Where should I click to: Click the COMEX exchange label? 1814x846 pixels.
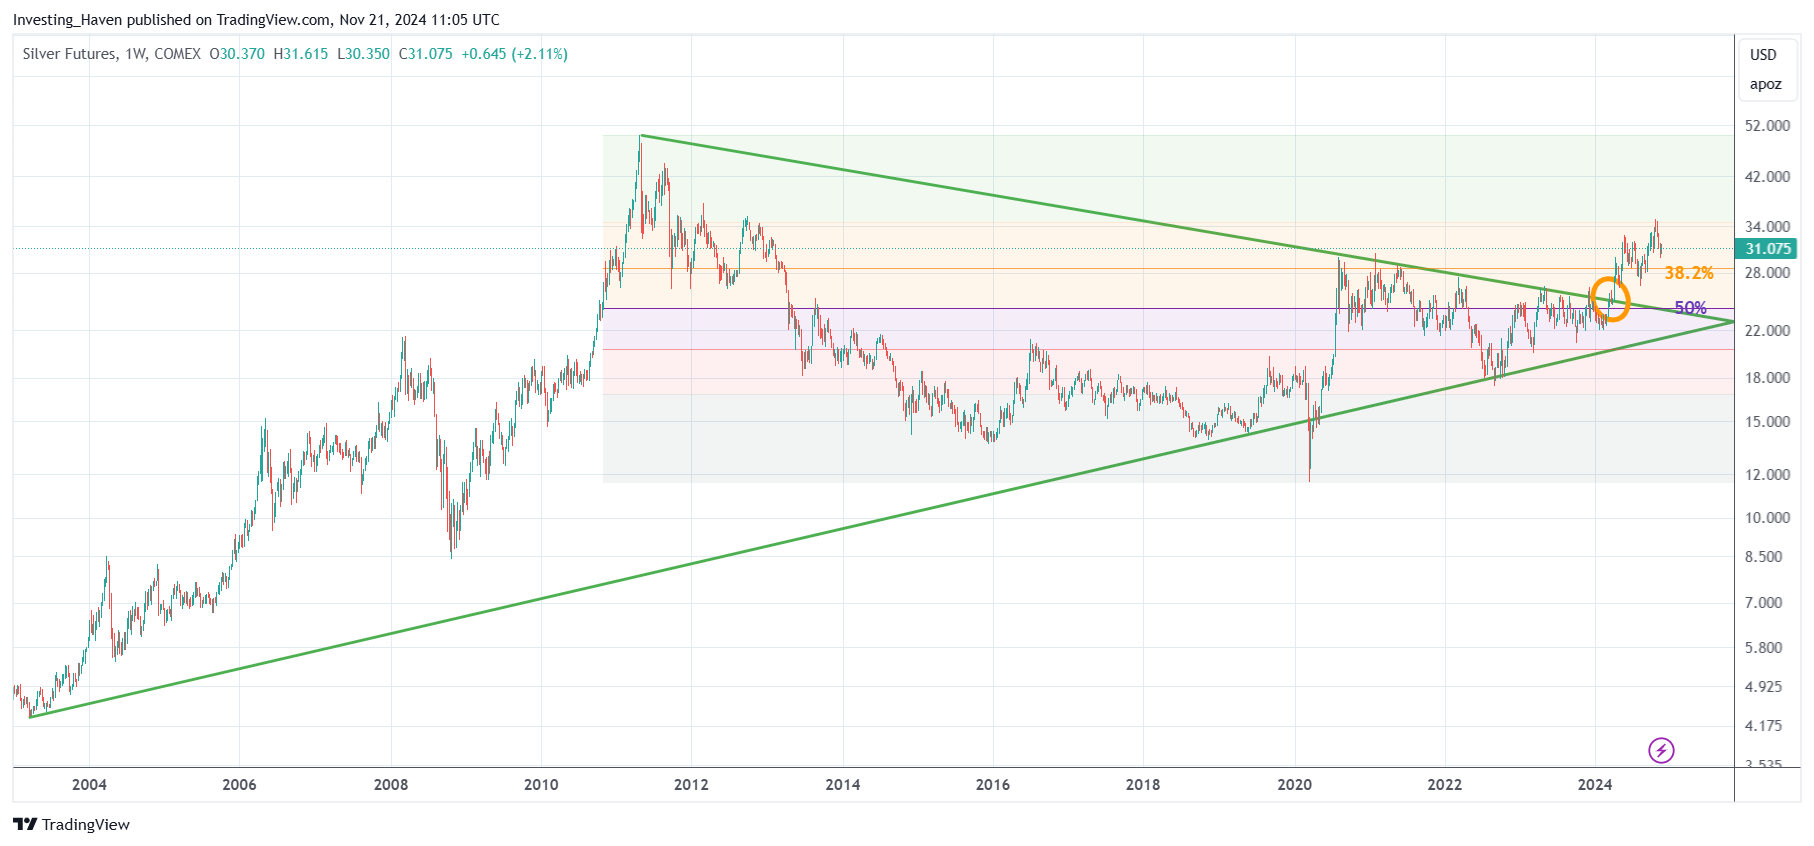pos(177,54)
